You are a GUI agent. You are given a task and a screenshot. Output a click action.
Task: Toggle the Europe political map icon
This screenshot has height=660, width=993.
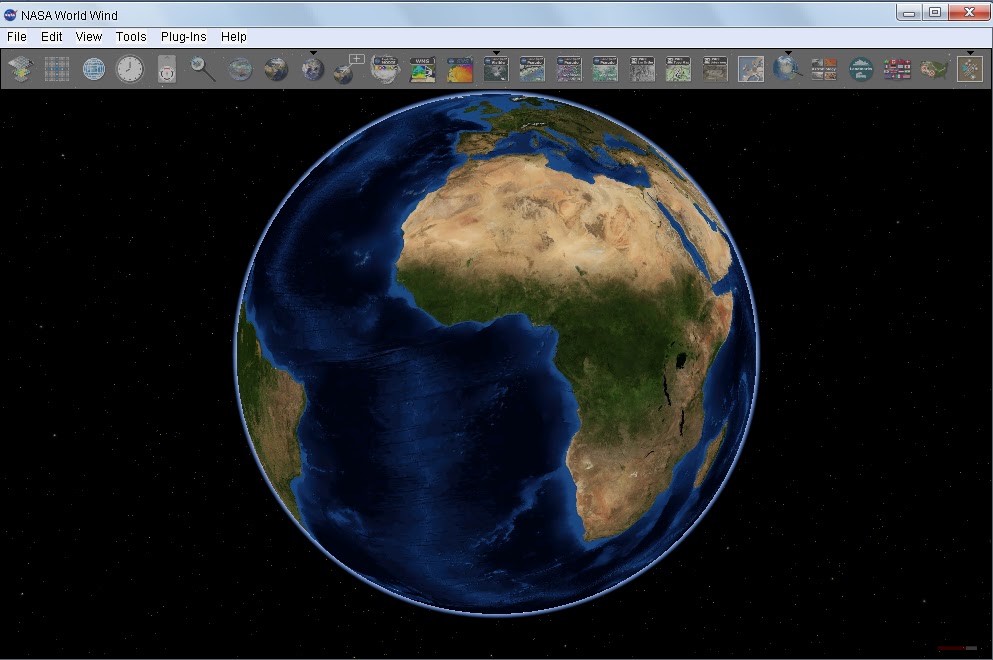pyautogui.click(x=751, y=69)
